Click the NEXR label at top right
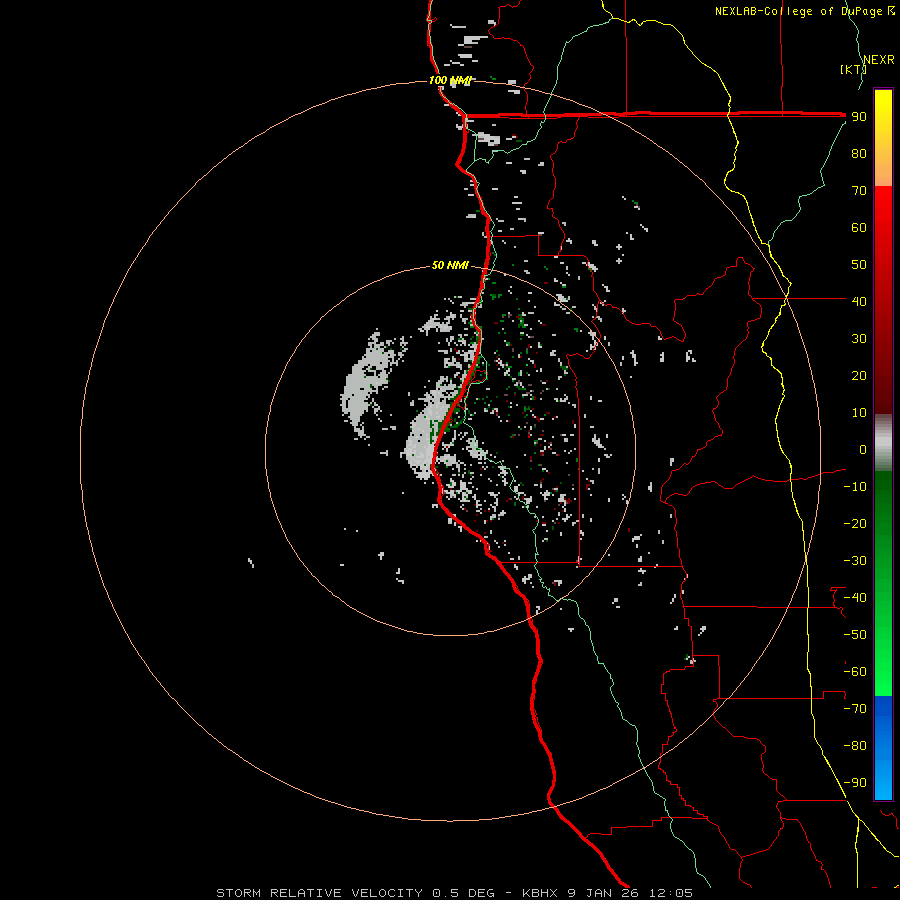 tap(879, 60)
